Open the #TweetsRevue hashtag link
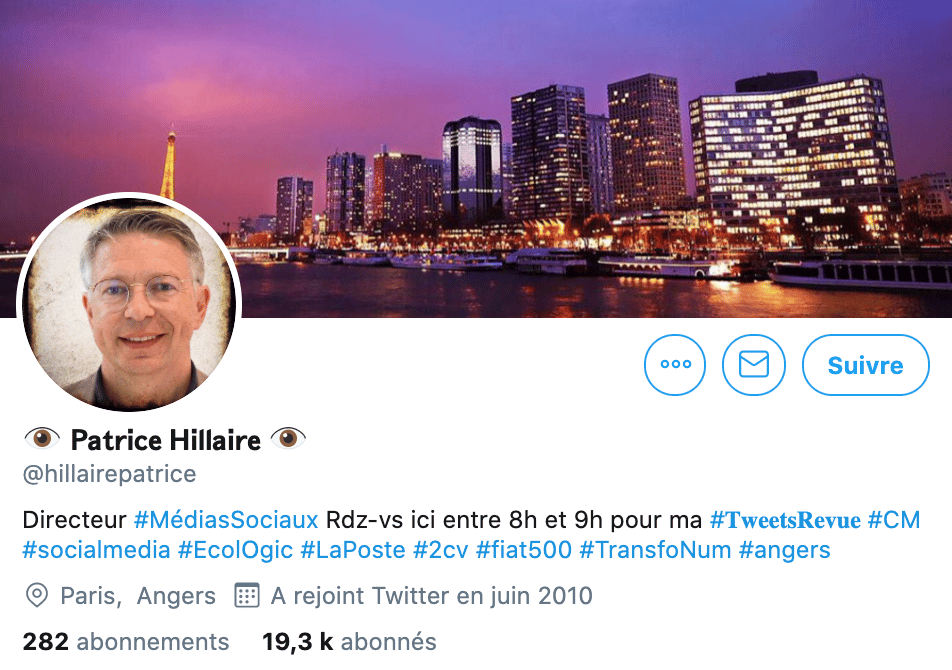This screenshot has width=952, height=670. click(x=785, y=520)
